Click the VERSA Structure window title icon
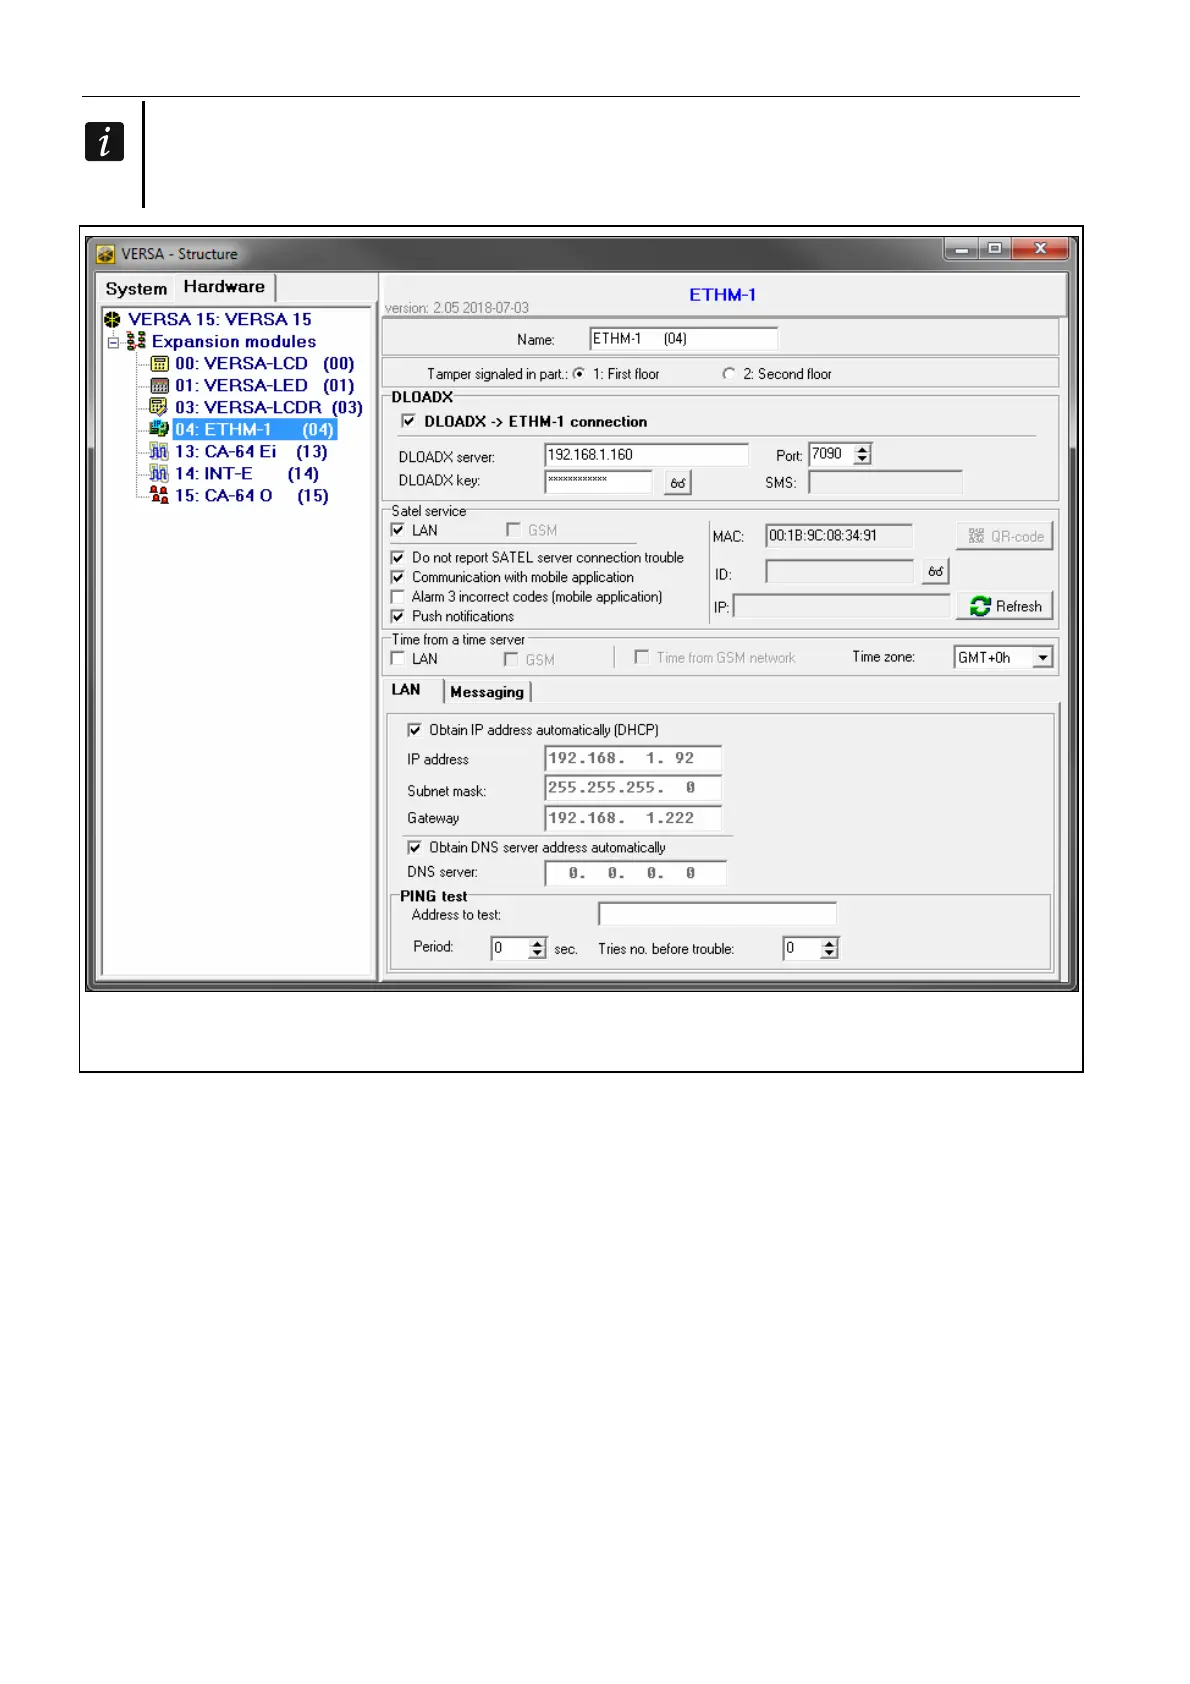This screenshot has width=1190, height=1684. pos(106,254)
